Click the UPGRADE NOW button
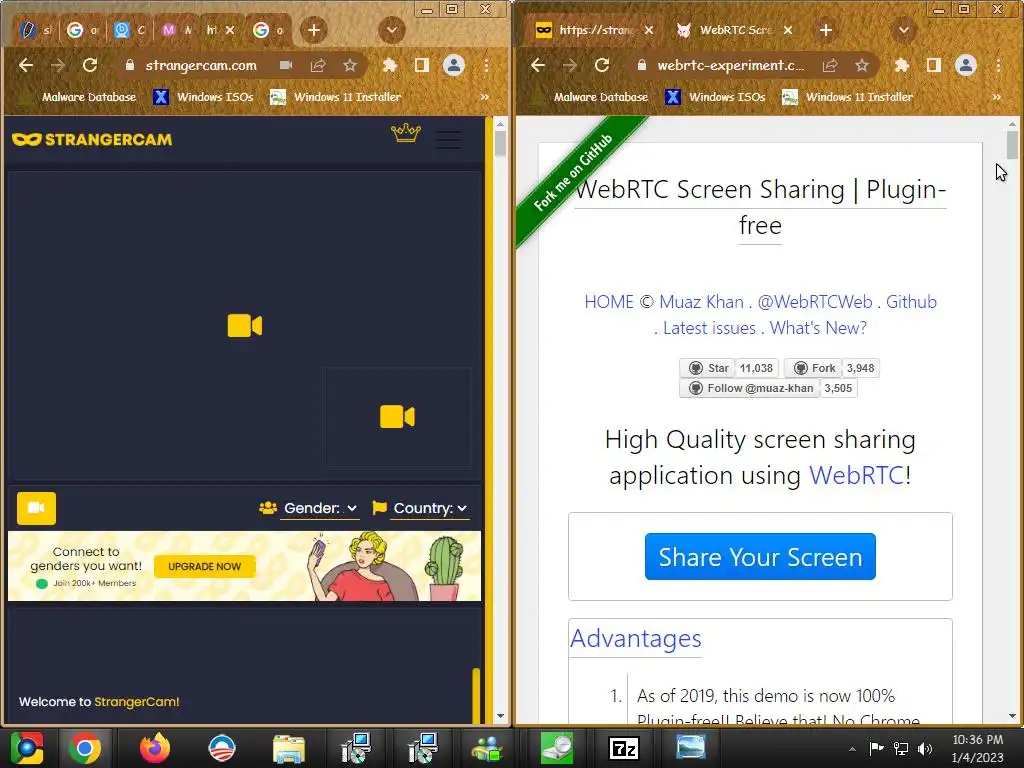 click(204, 566)
